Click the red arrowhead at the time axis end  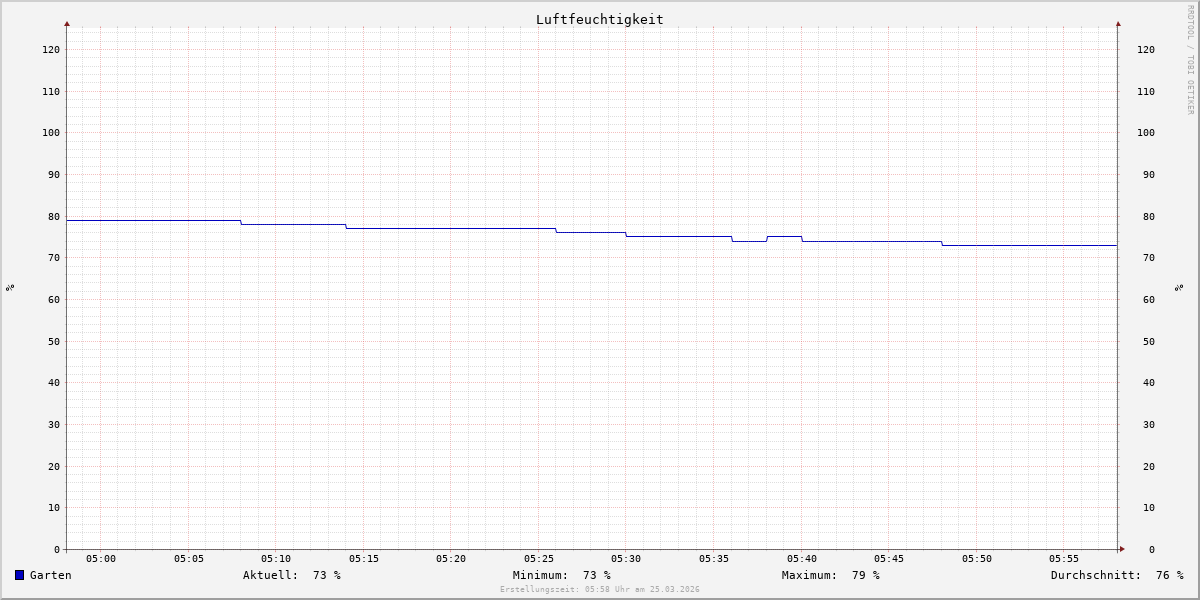tap(1122, 549)
